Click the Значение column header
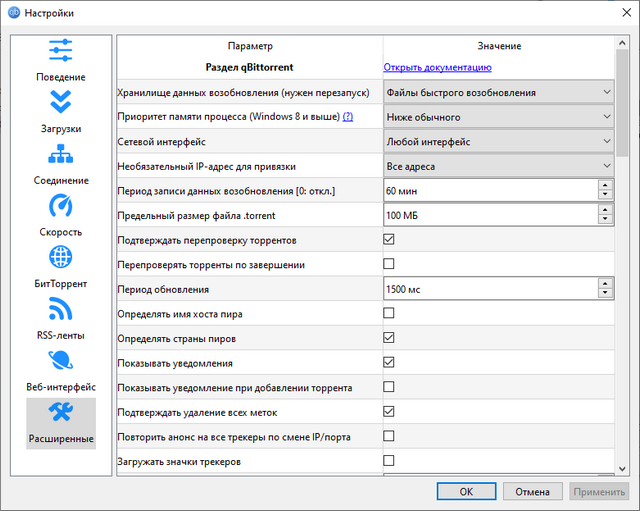 (498, 46)
